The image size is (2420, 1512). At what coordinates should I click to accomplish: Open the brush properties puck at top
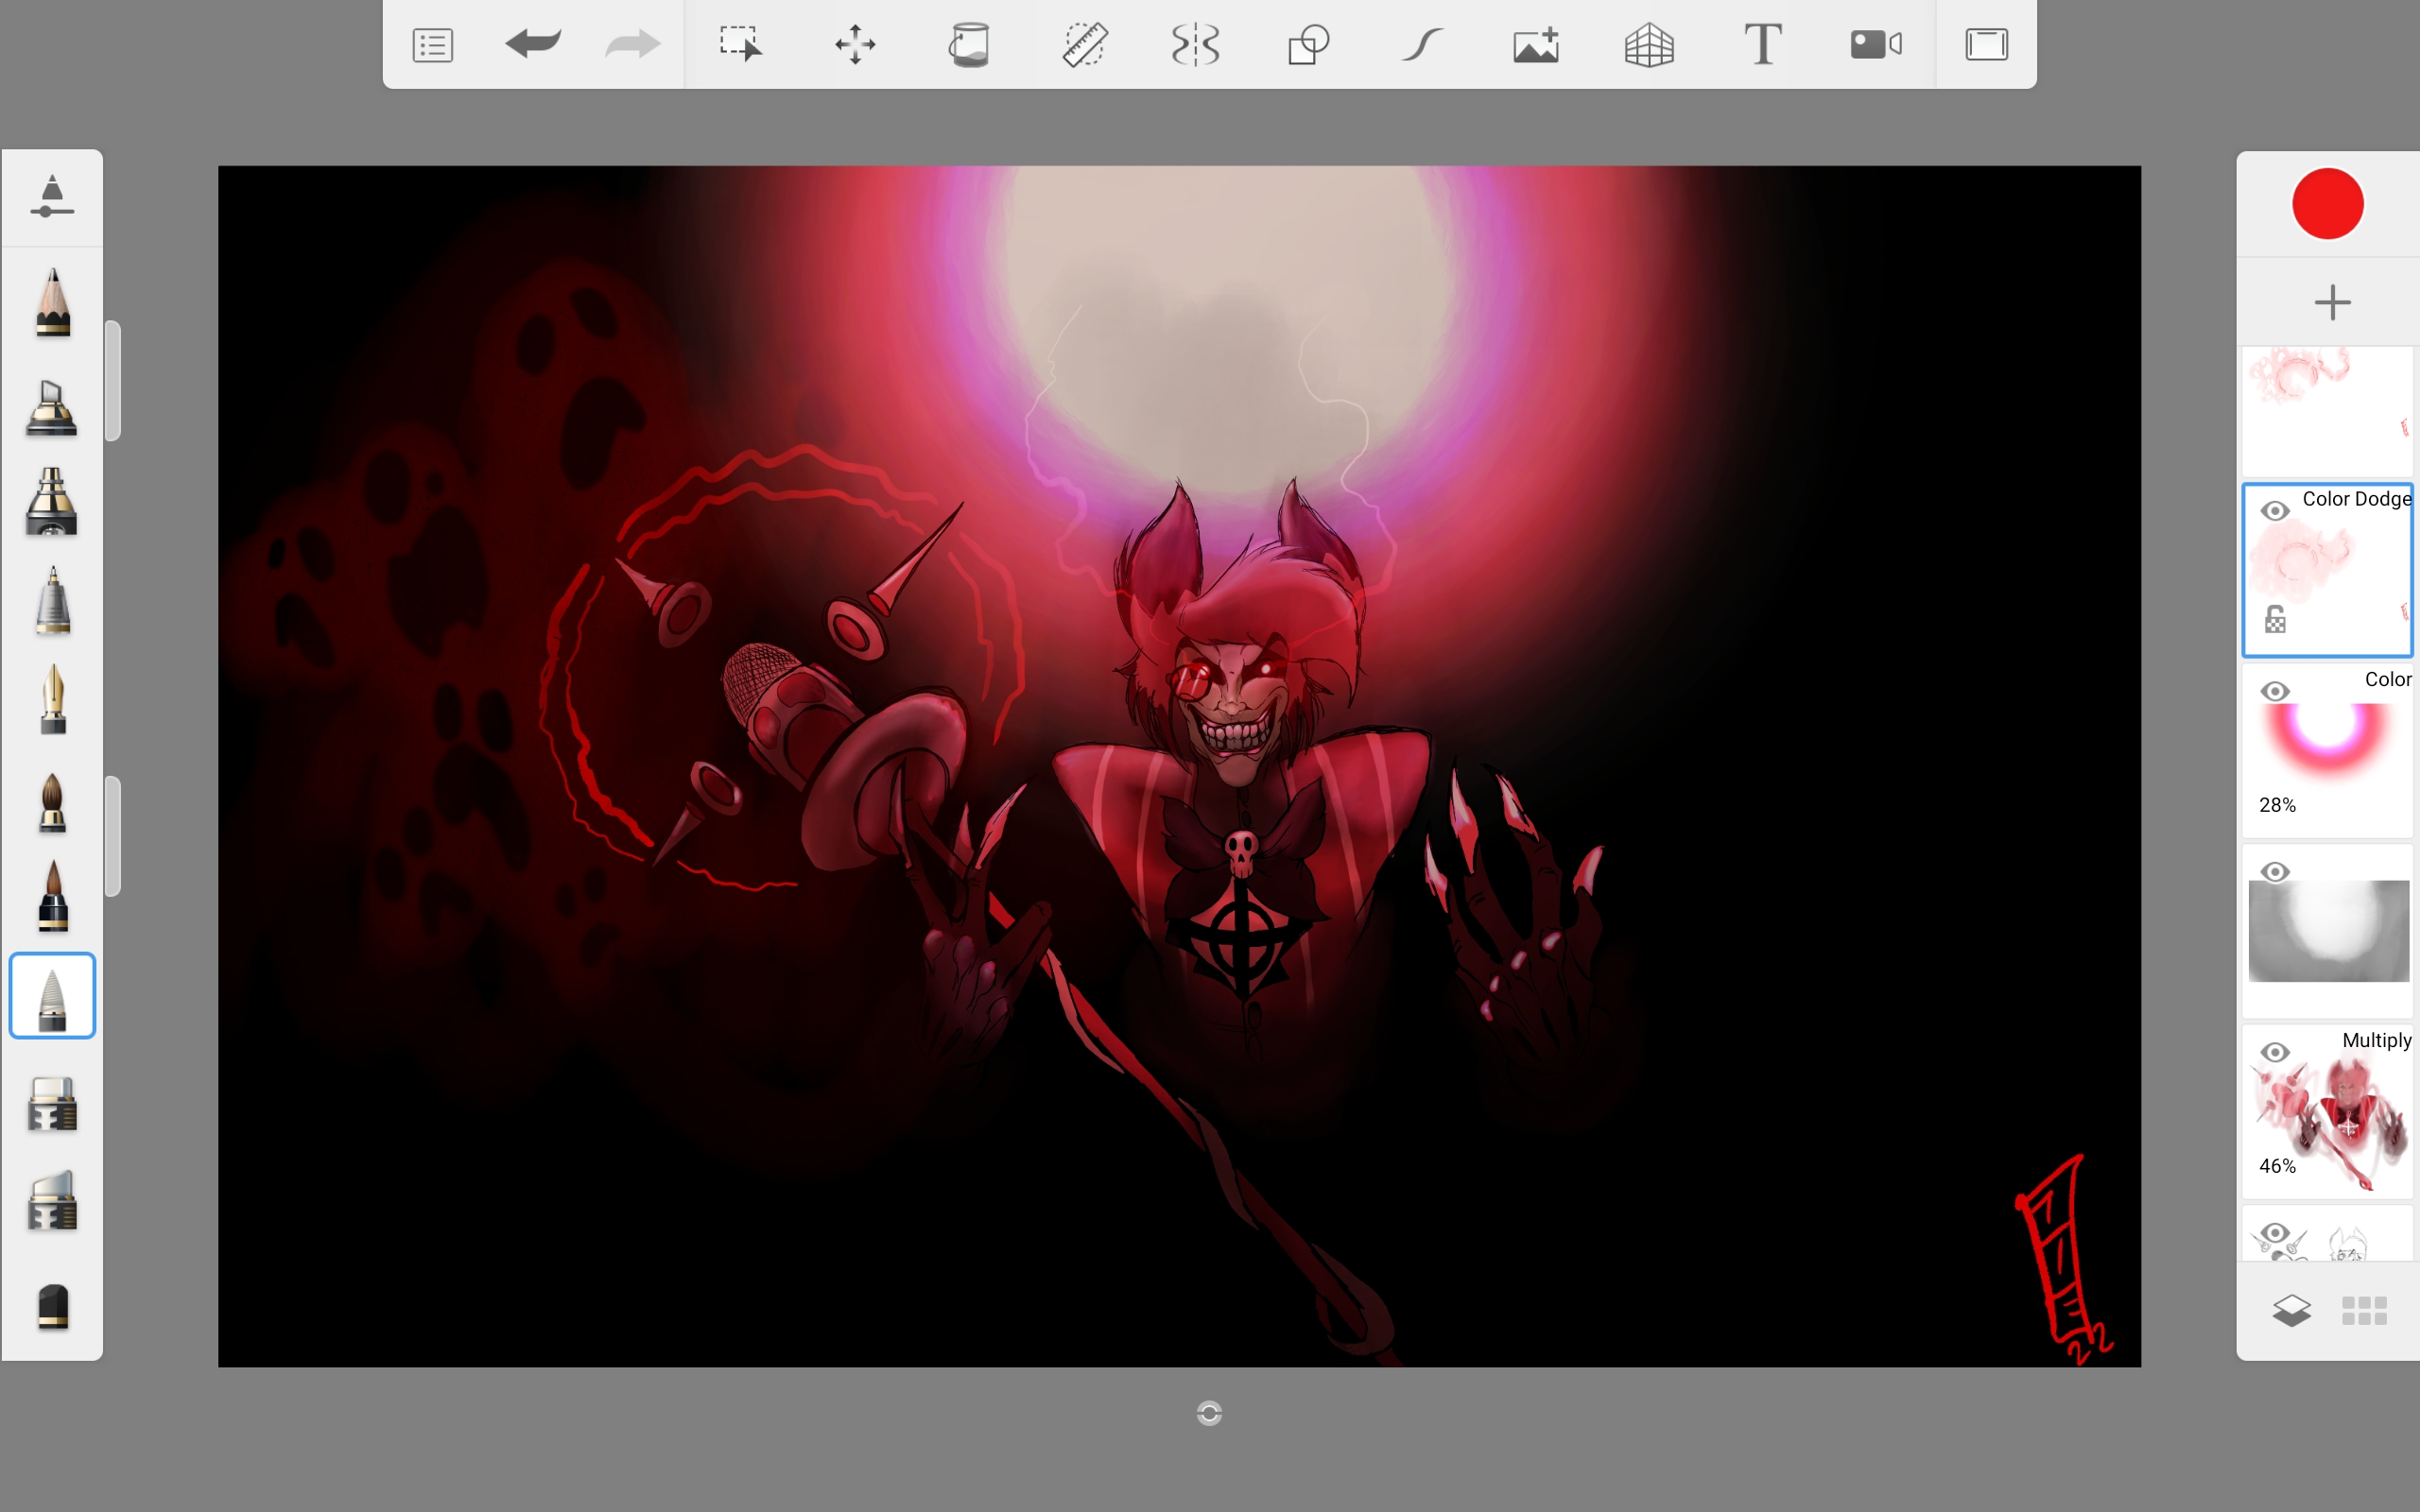pos(52,196)
